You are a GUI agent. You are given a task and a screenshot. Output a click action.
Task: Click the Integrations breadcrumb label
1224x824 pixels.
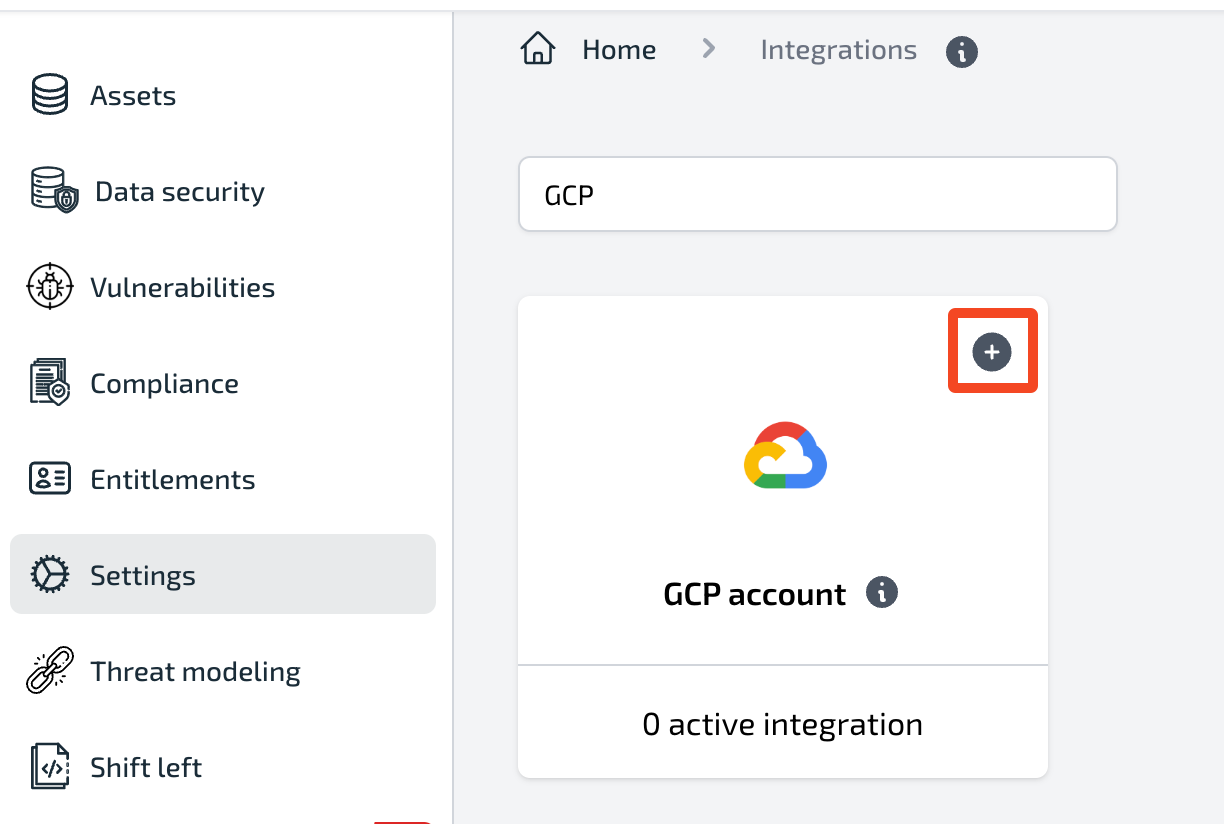(838, 50)
